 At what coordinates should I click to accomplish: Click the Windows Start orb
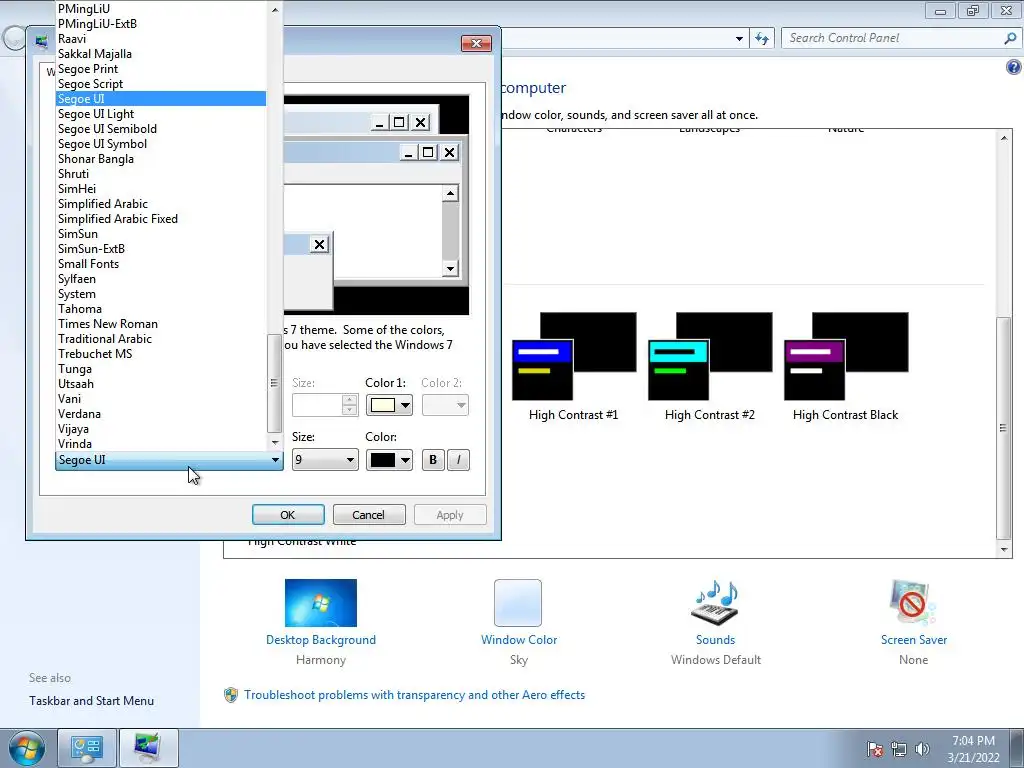tap(26, 748)
